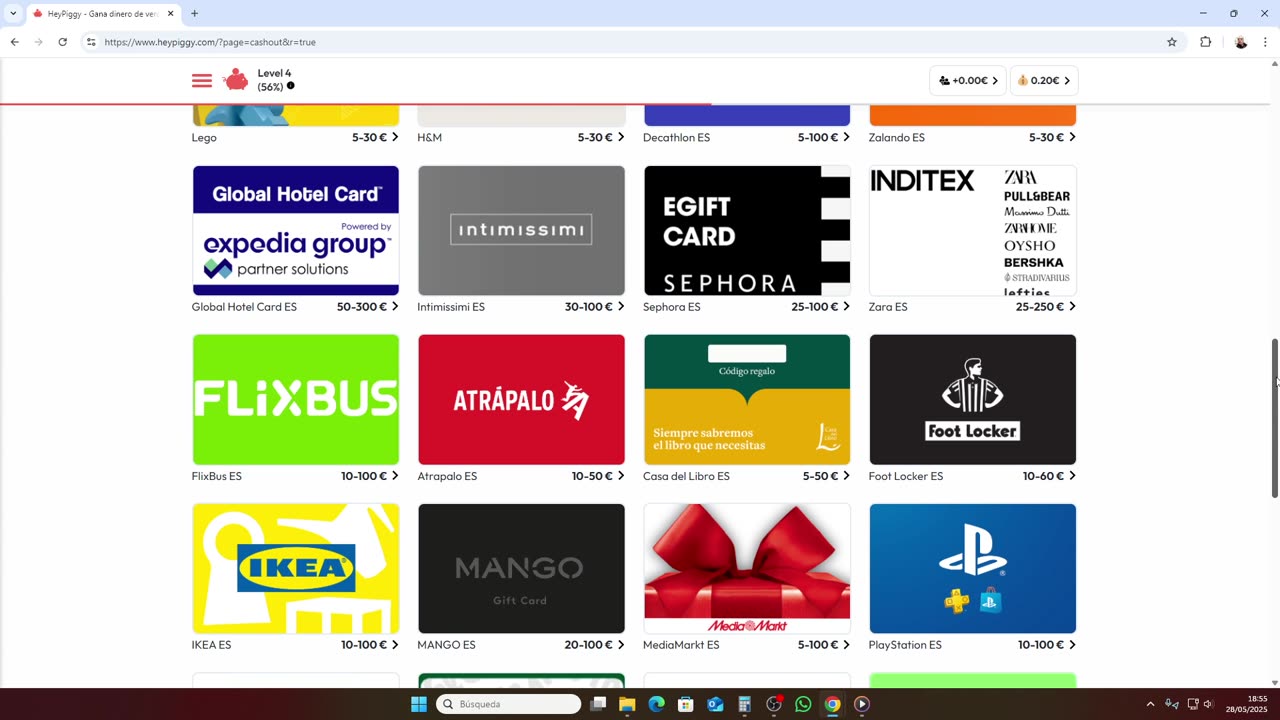1280x720 pixels.
Task: Open the hamburger menu icon
Action: (x=202, y=81)
